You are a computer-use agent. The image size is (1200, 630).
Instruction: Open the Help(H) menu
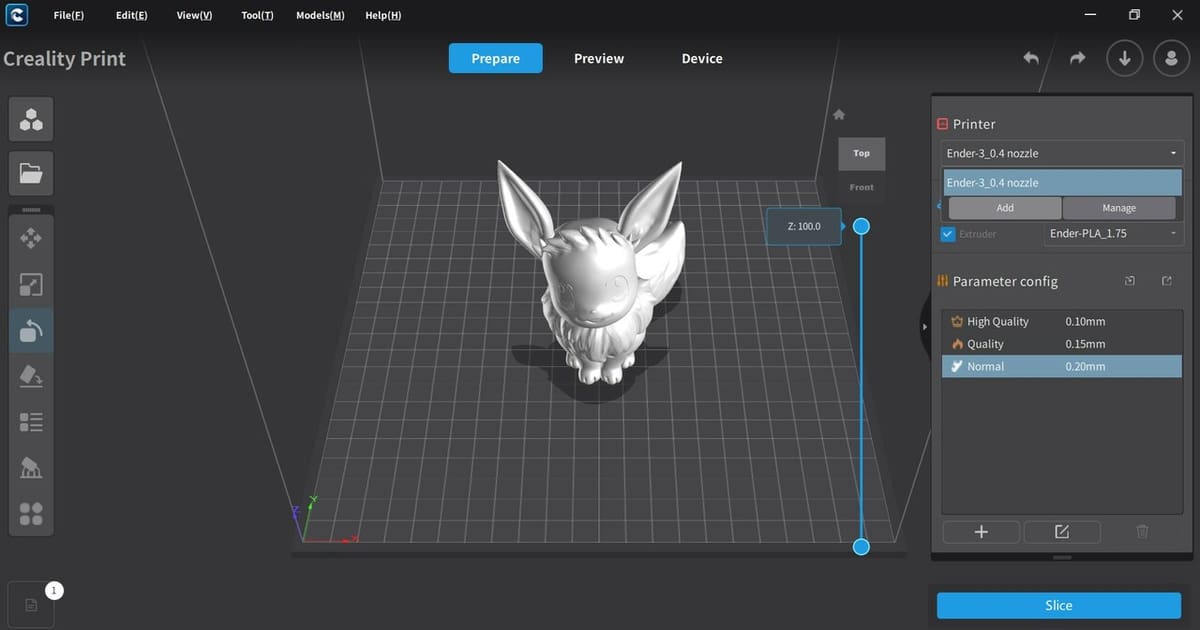pos(383,16)
